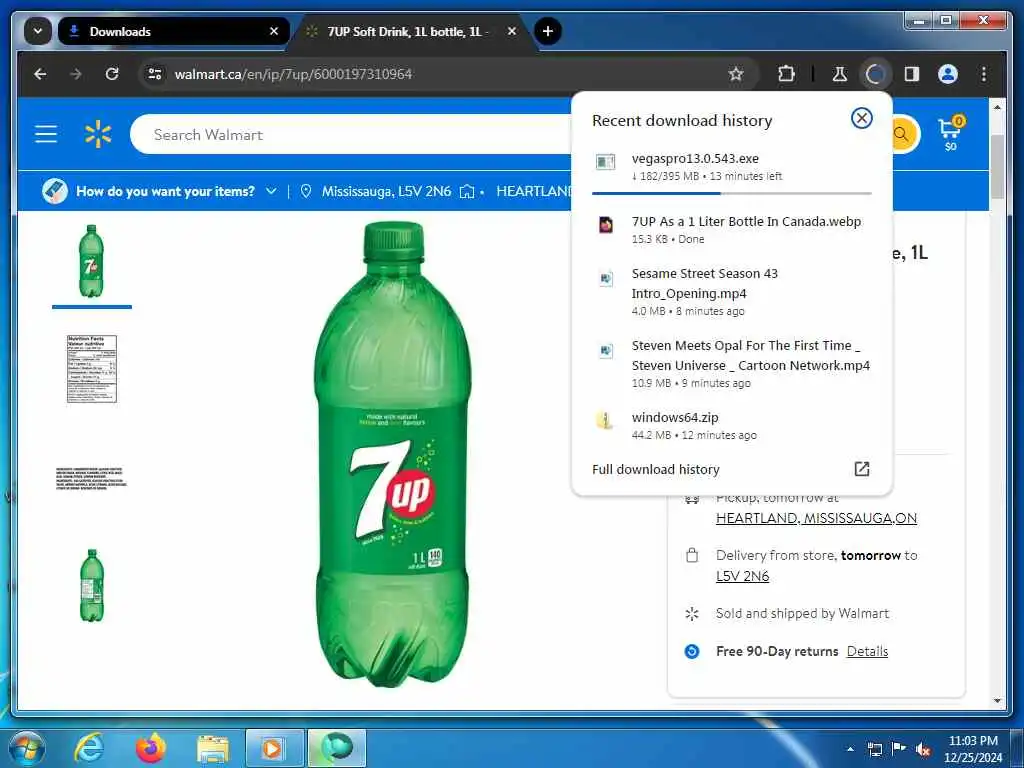Click the downloads progress icon in toolbar

(x=875, y=74)
